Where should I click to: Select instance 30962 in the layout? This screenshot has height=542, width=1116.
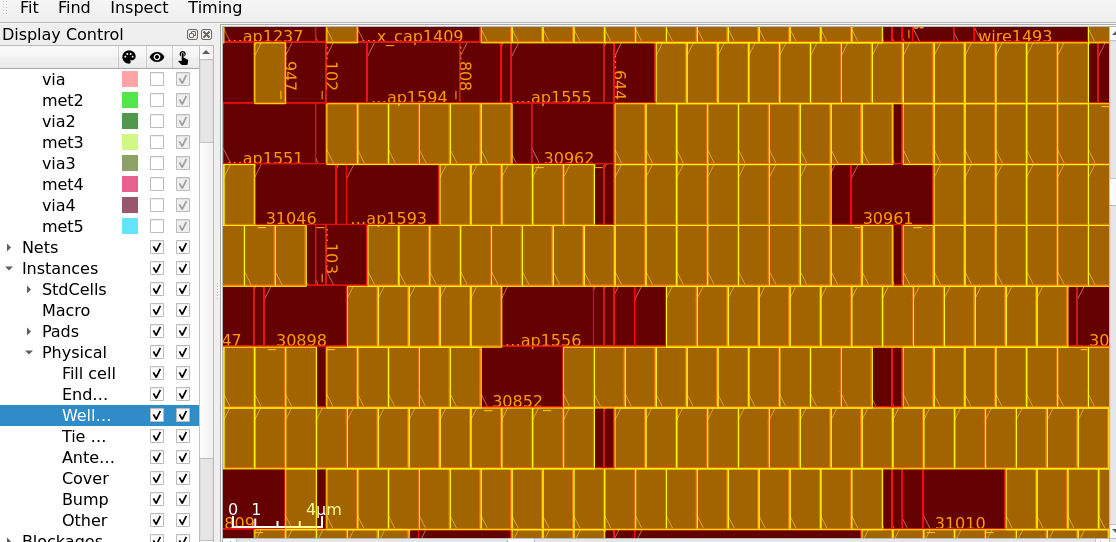click(x=573, y=134)
